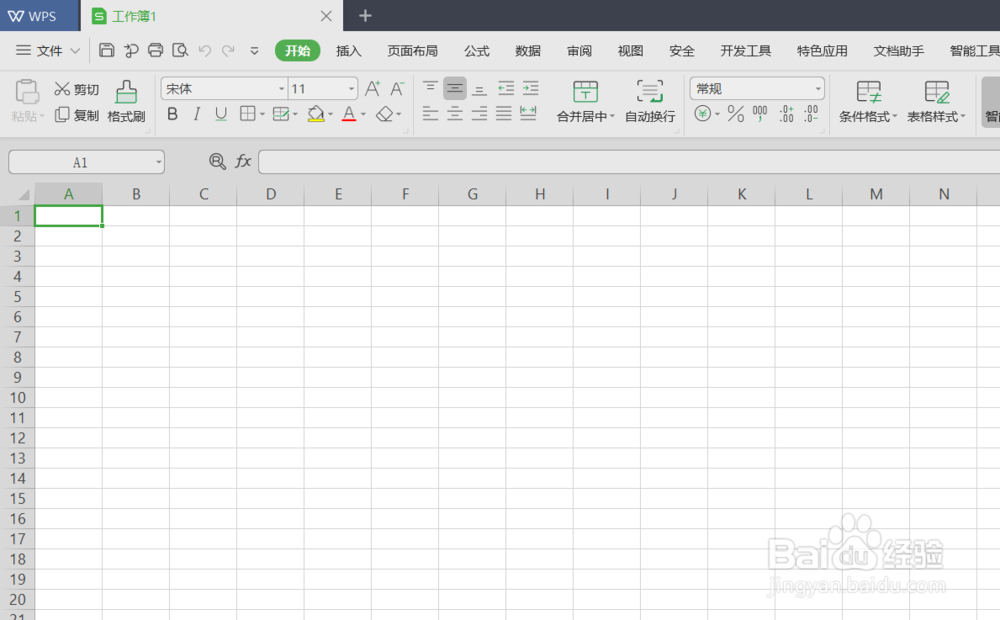
Task: Expand the Name Box dropdown arrow
Action: (158, 163)
